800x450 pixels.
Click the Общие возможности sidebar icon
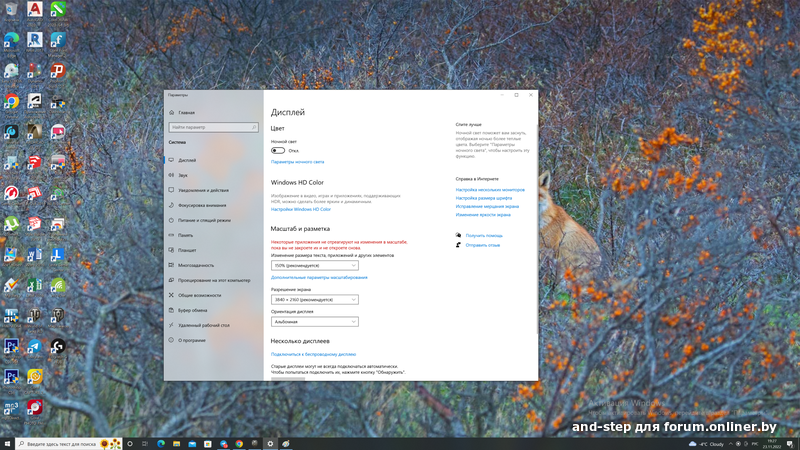[x=171, y=295]
